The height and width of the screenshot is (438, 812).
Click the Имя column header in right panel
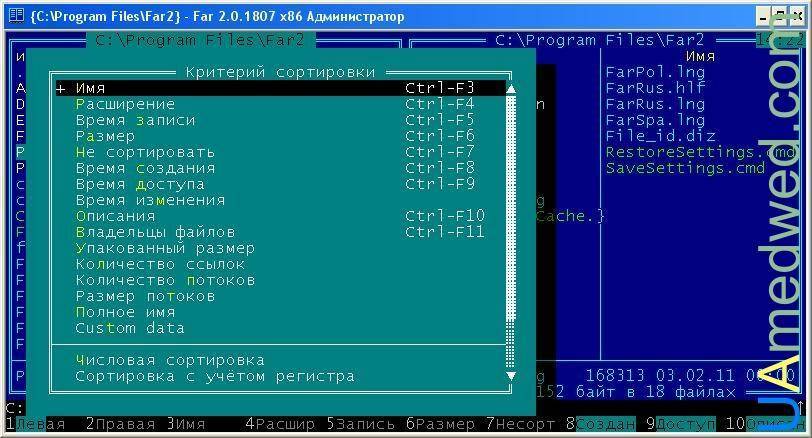click(x=700, y=56)
